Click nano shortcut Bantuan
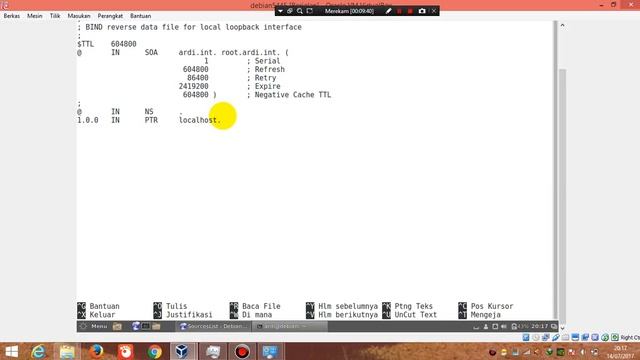The image size is (640, 360). tap(98, 306)
